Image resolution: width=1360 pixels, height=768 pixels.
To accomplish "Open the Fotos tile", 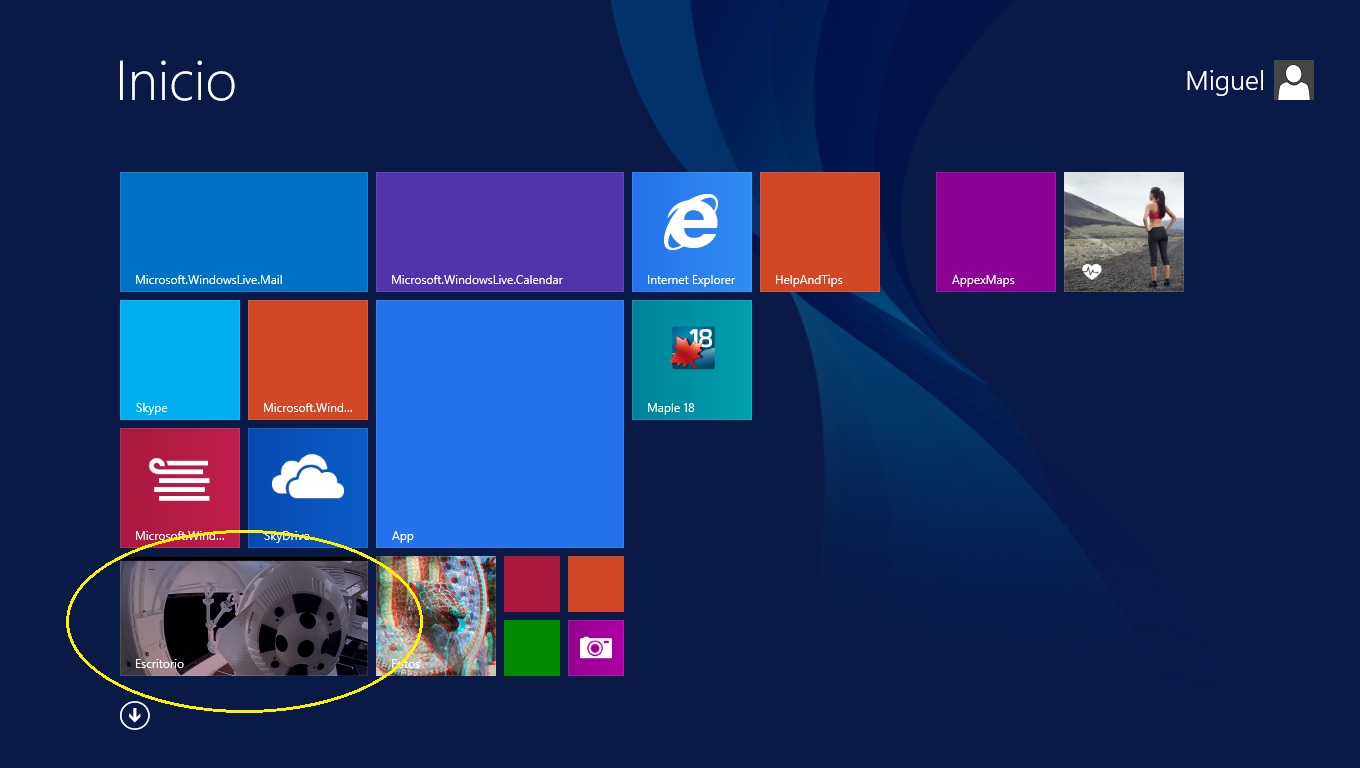I will tap(435, 616).
